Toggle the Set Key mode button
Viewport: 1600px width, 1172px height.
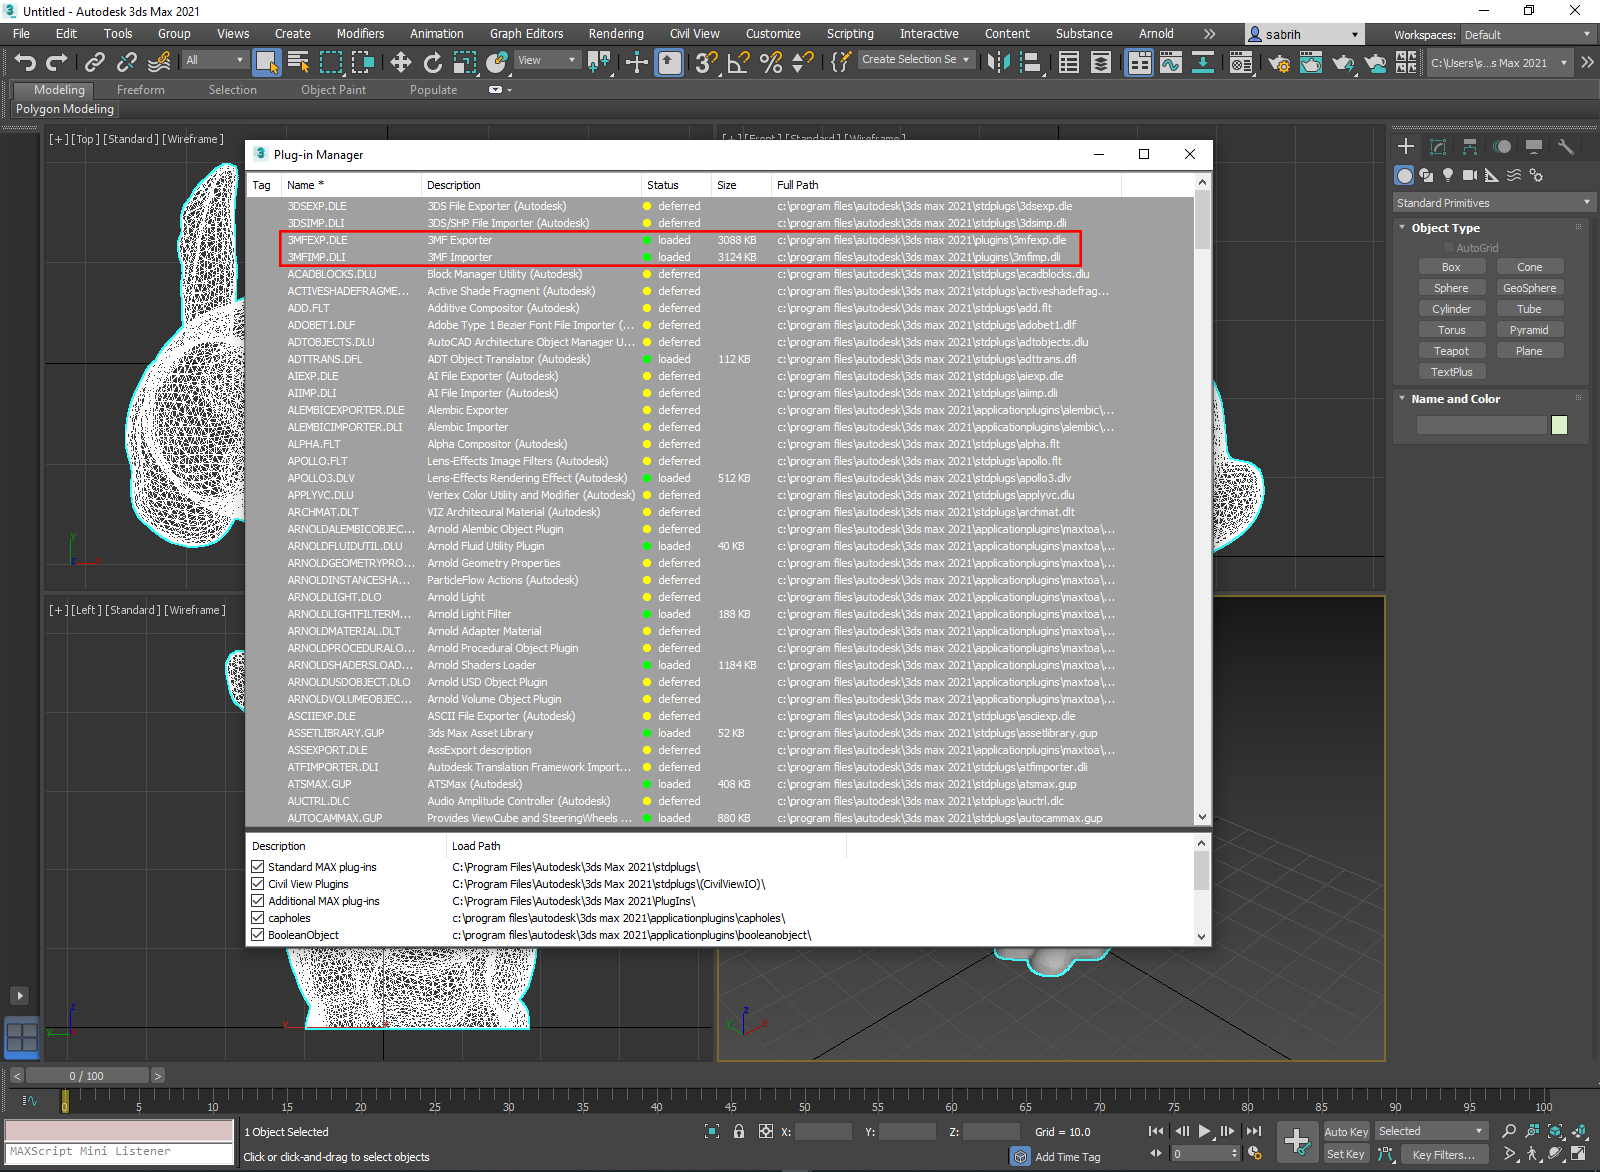coord(1346,1154)
